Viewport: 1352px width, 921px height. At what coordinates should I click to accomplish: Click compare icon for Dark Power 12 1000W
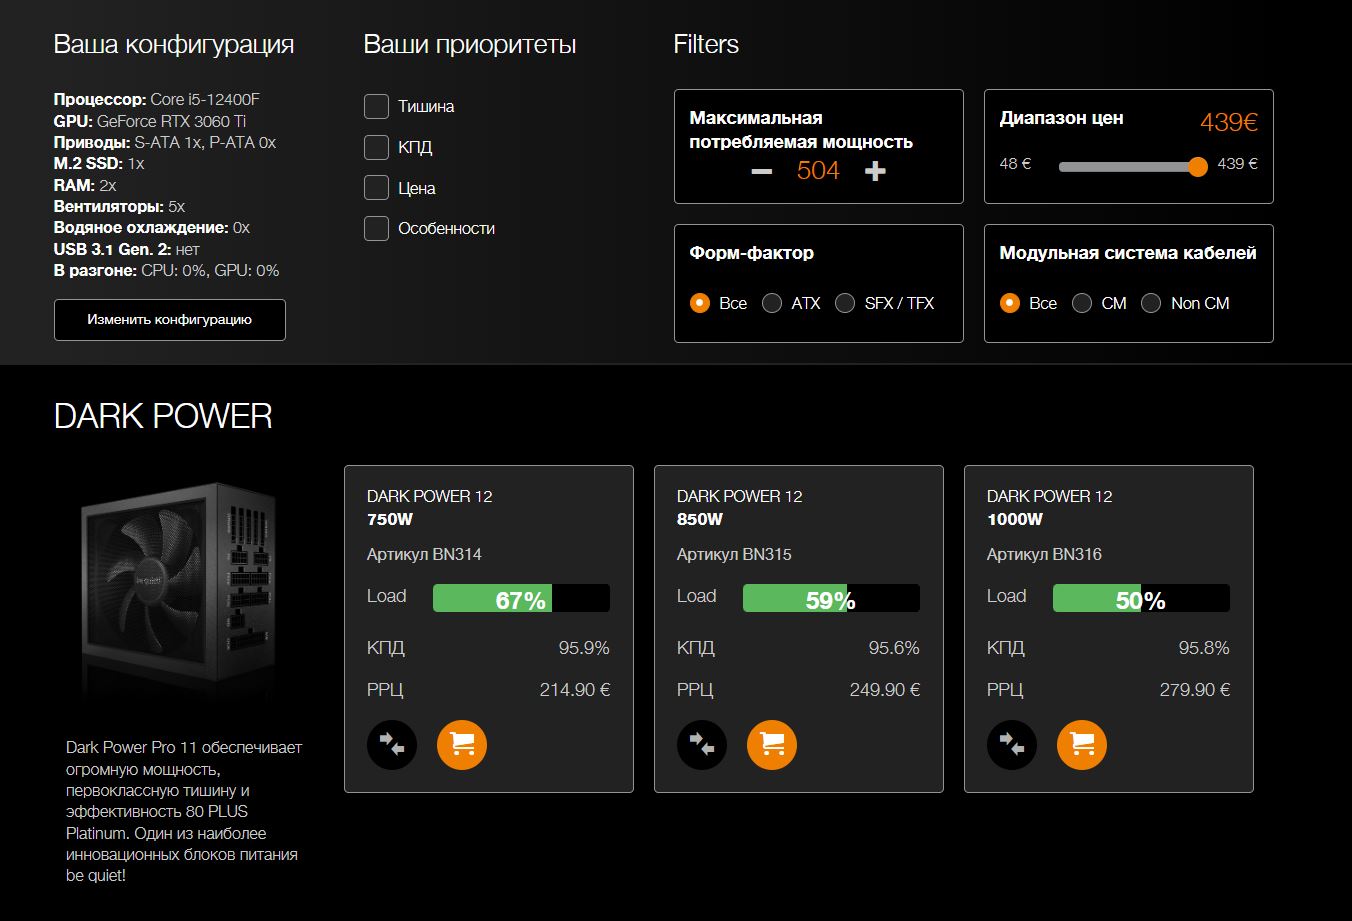point(1012,745)
